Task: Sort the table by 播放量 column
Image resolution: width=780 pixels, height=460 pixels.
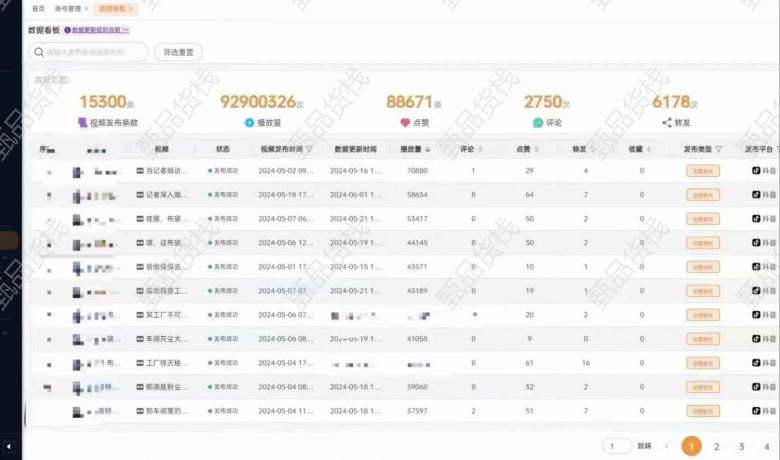Action: tap(429, 149)
